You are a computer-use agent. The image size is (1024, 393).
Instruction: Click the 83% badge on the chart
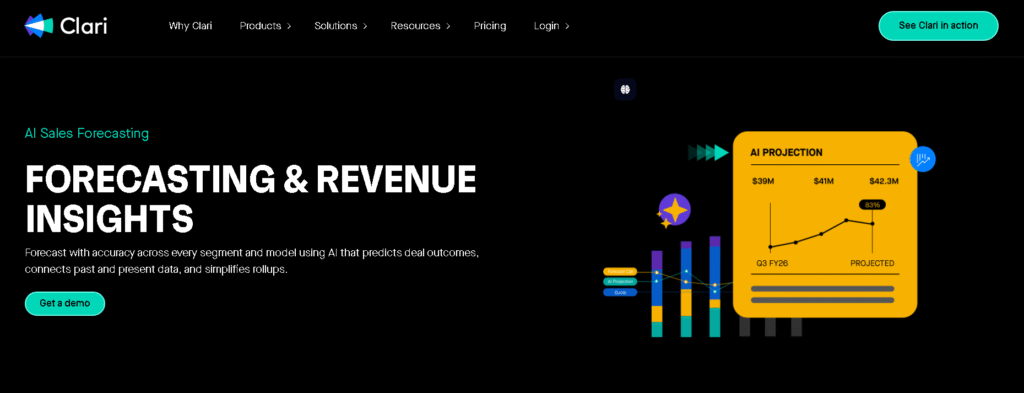[x=872, y=204]
